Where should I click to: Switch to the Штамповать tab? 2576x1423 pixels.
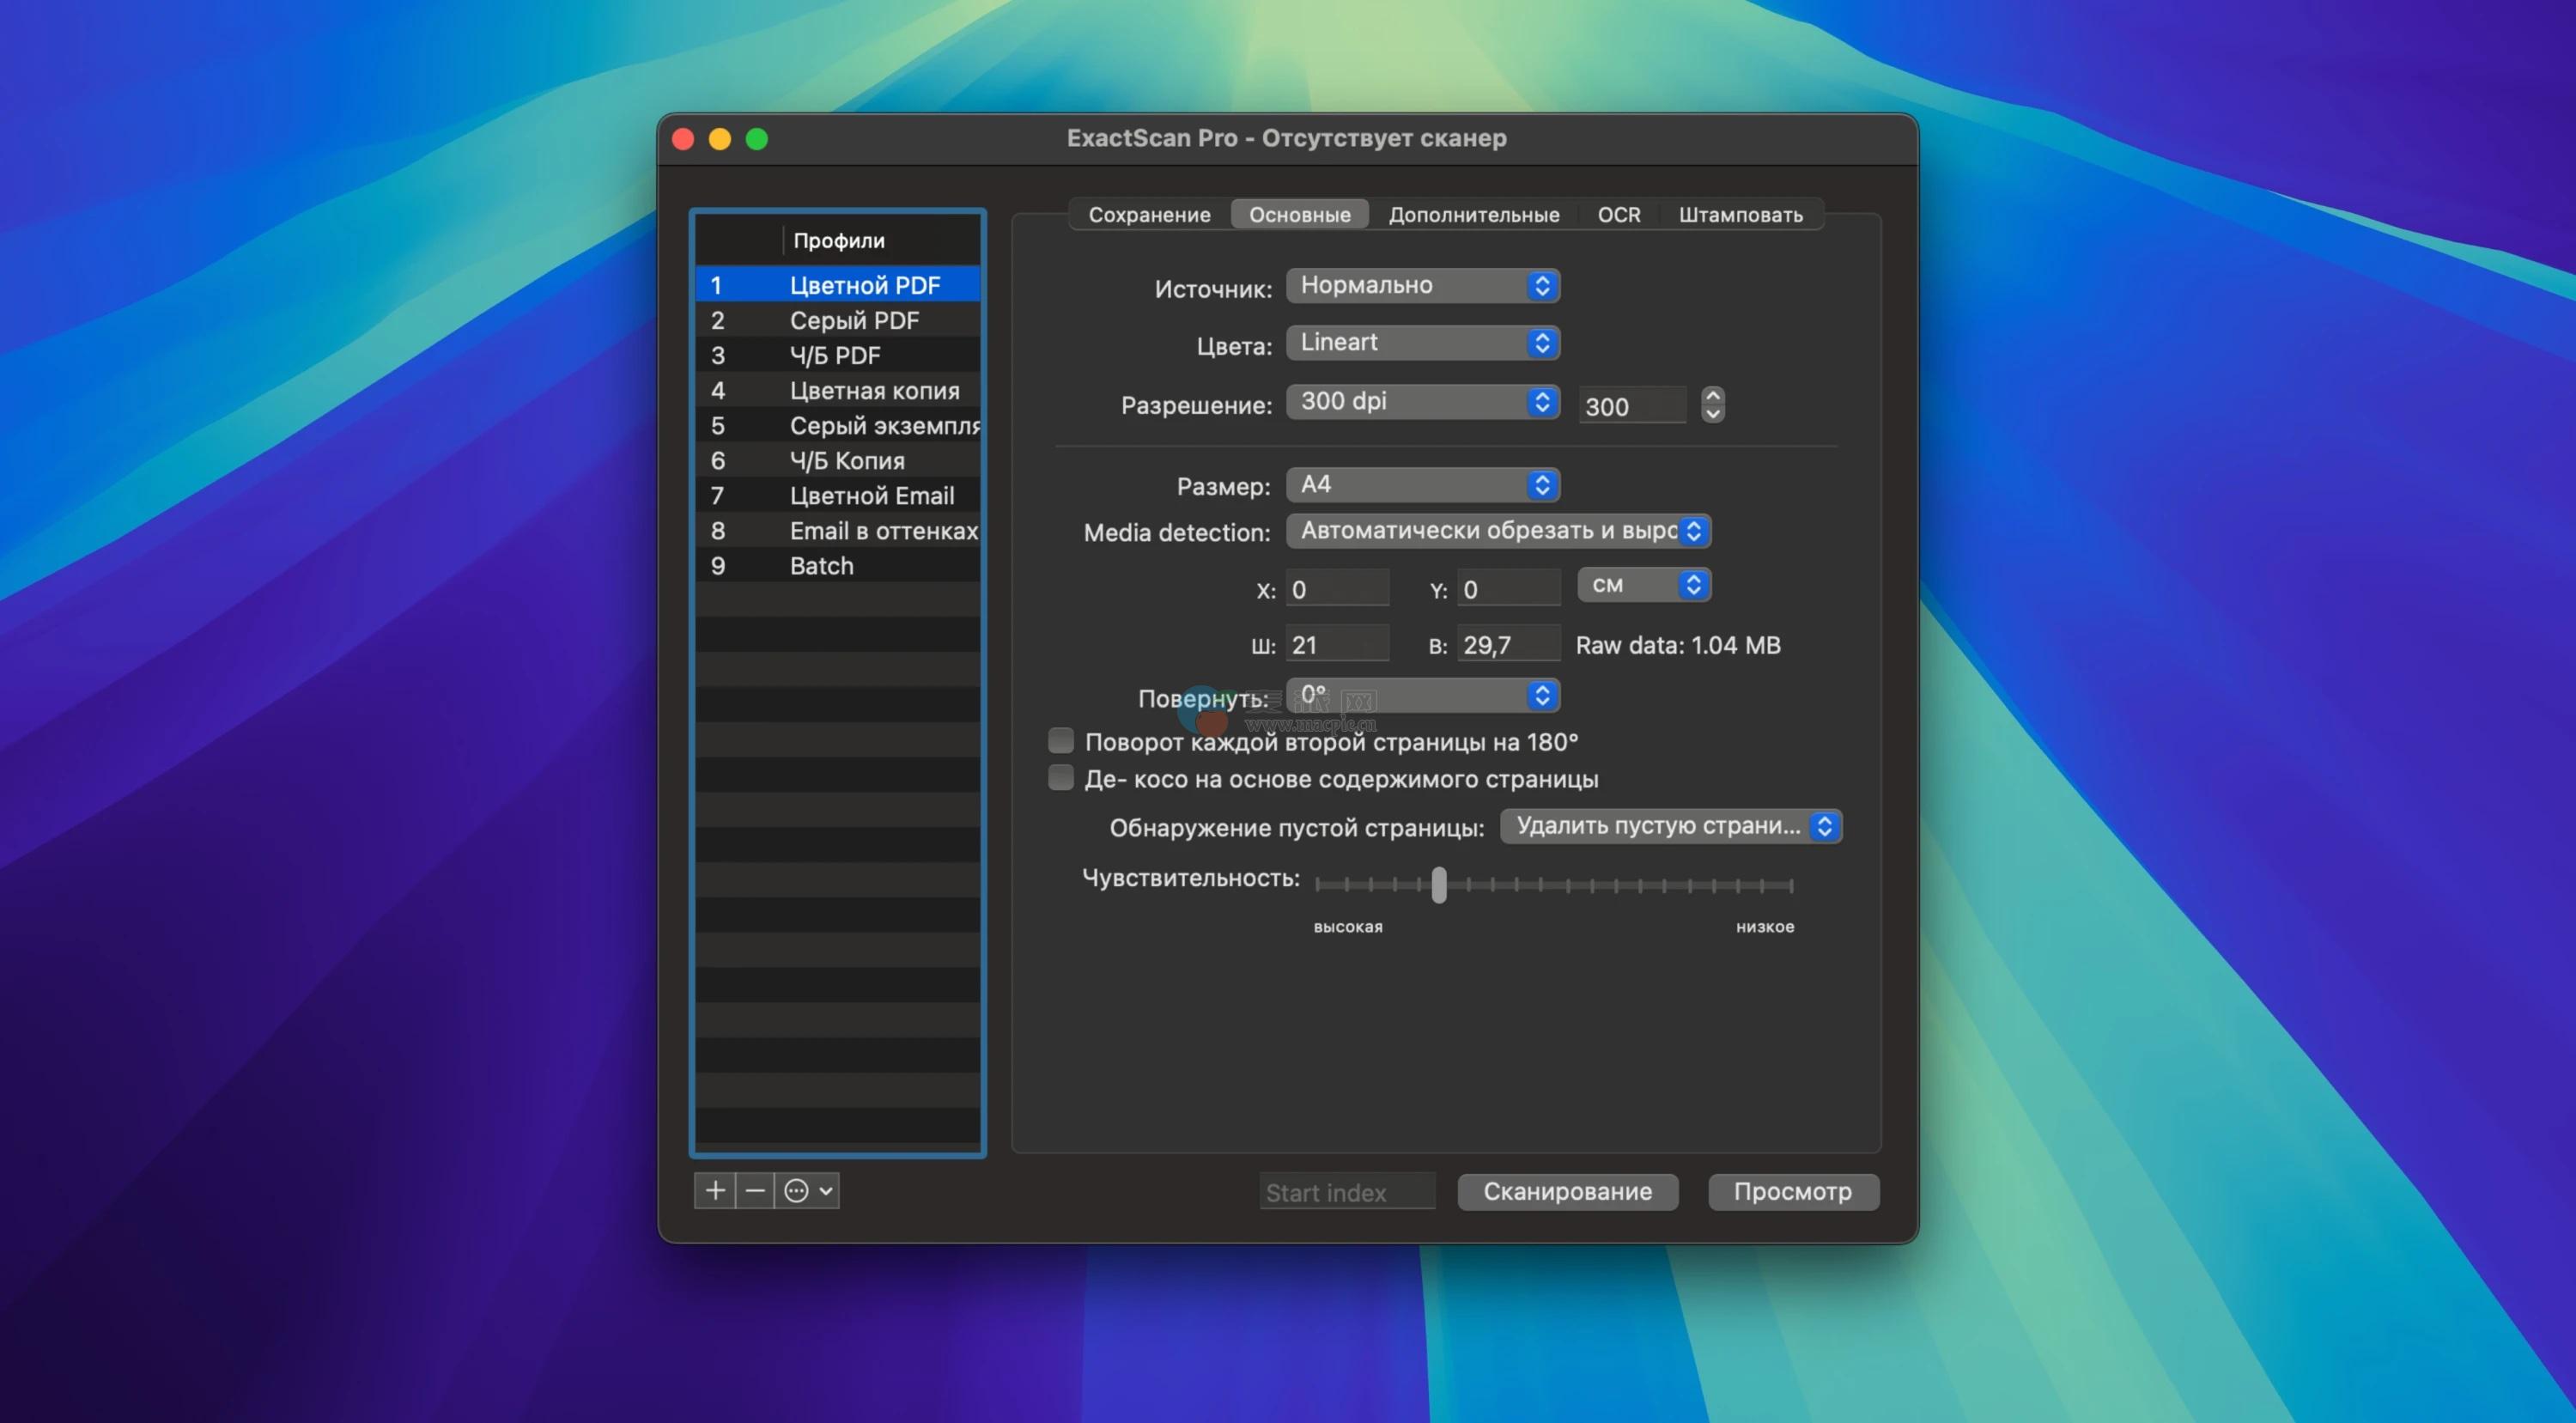1740,215
